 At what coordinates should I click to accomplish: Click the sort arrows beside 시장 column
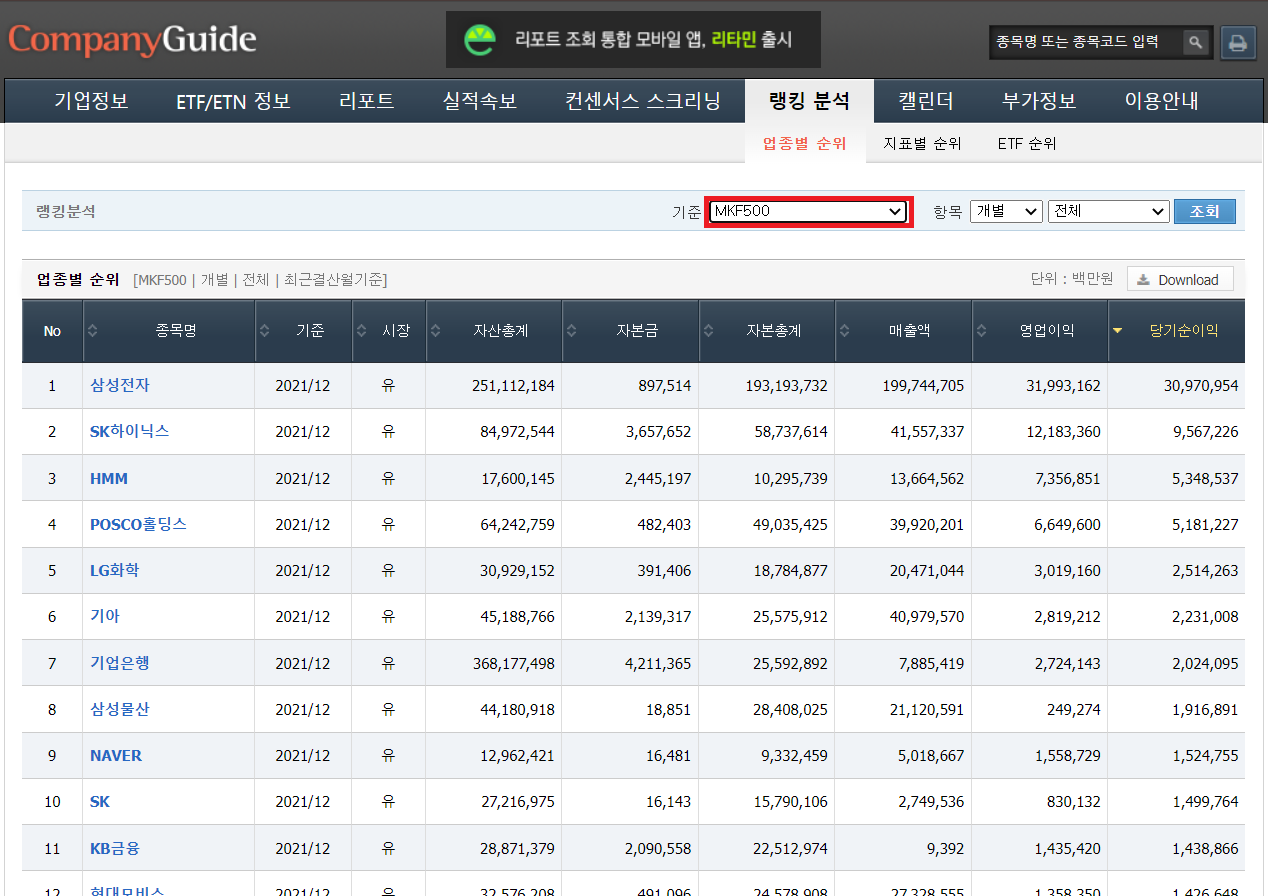click(x=362, y=330)
